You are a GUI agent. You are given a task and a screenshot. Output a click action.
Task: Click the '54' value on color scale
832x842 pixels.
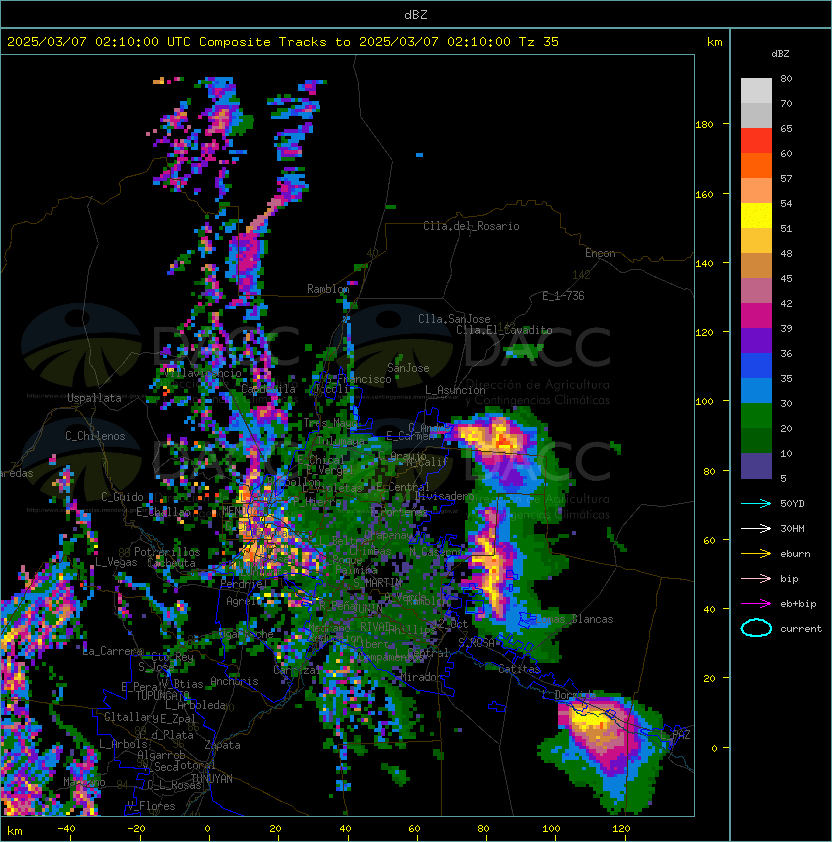point(786,204)
